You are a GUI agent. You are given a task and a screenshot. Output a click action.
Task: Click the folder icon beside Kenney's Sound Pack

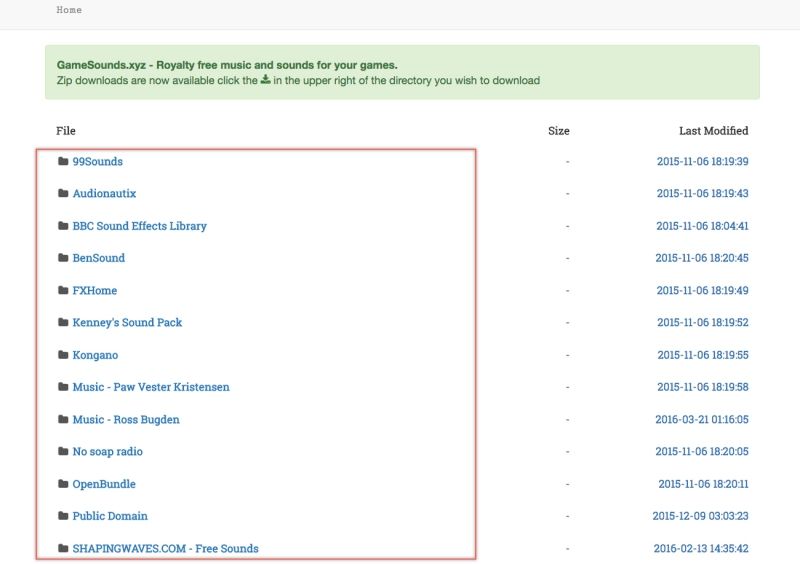point(63,323)
